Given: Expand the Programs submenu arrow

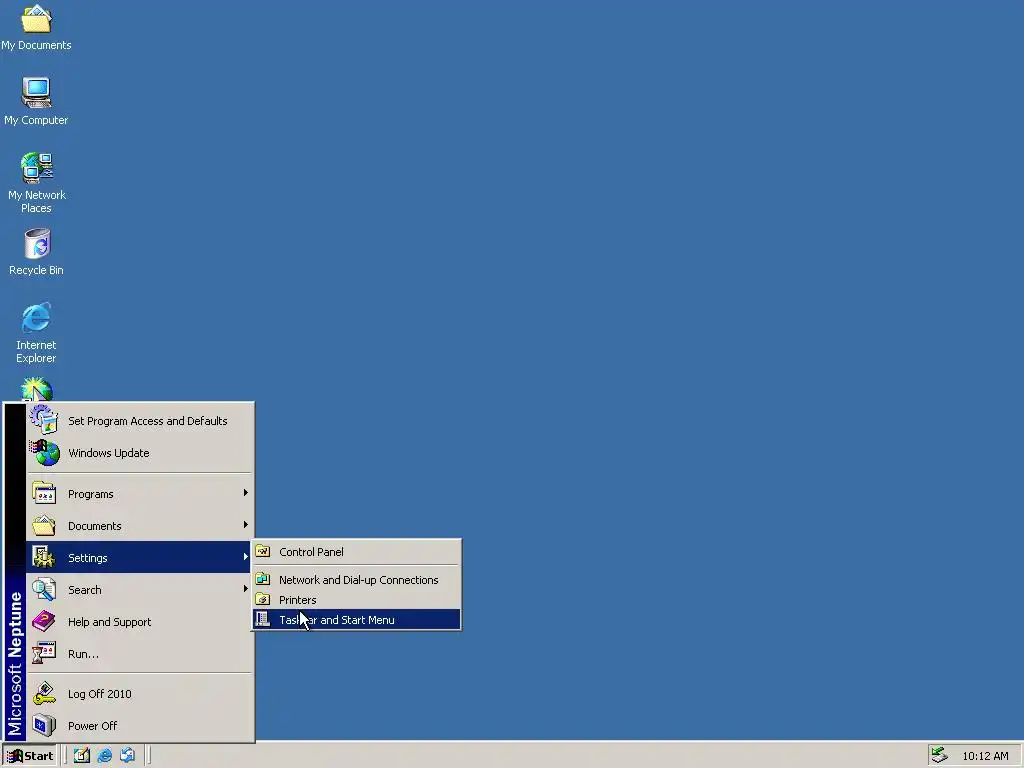Looking at the screenshot, I should (x=246, y=492).
